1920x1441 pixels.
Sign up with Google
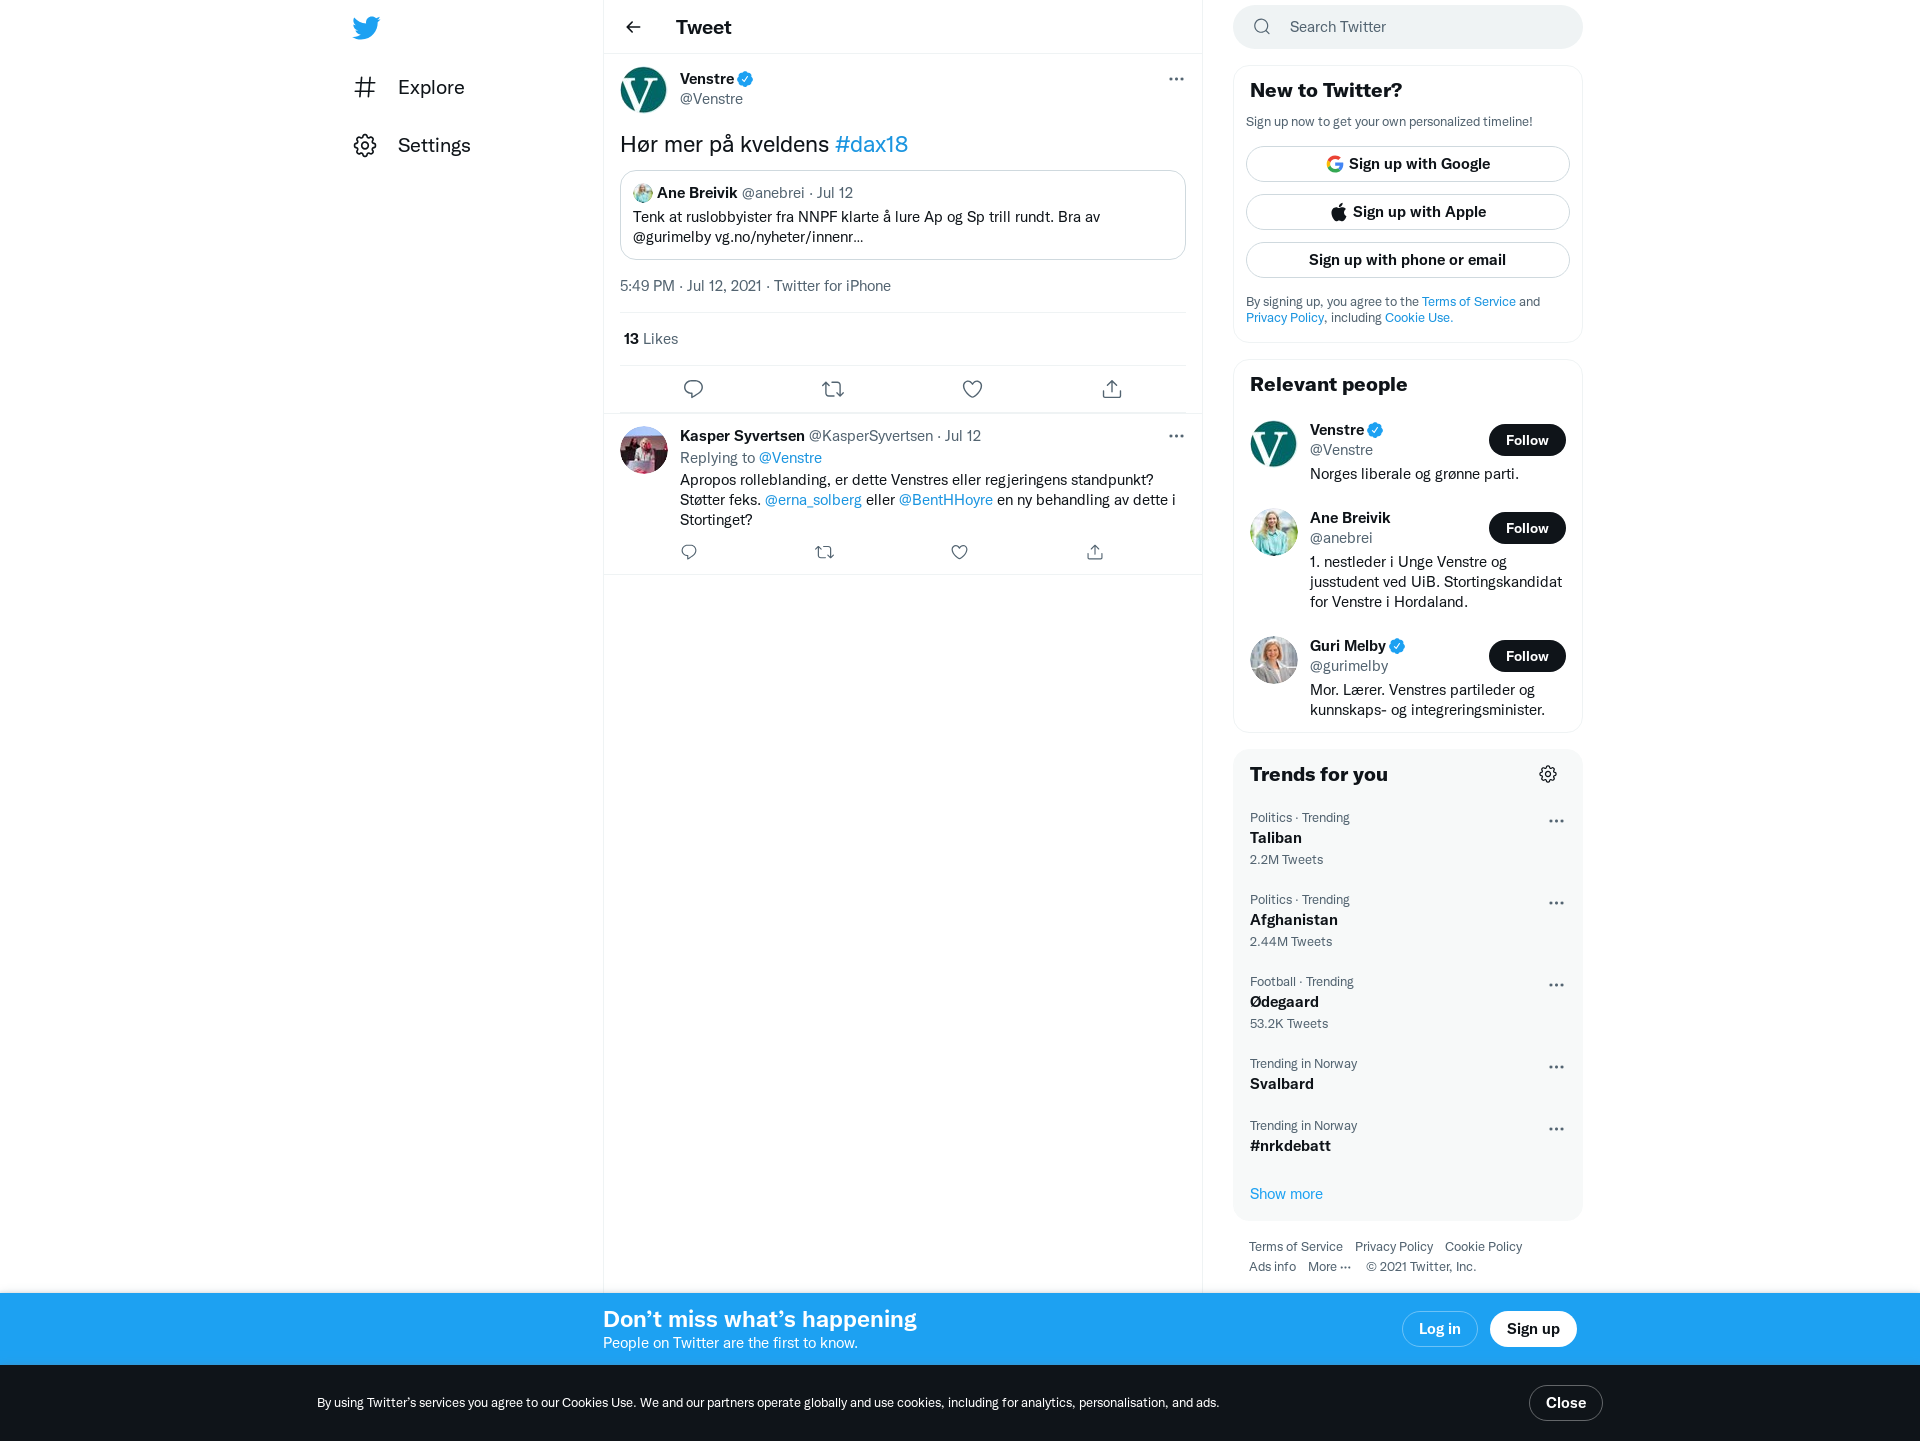click(x=1407, y=164)
